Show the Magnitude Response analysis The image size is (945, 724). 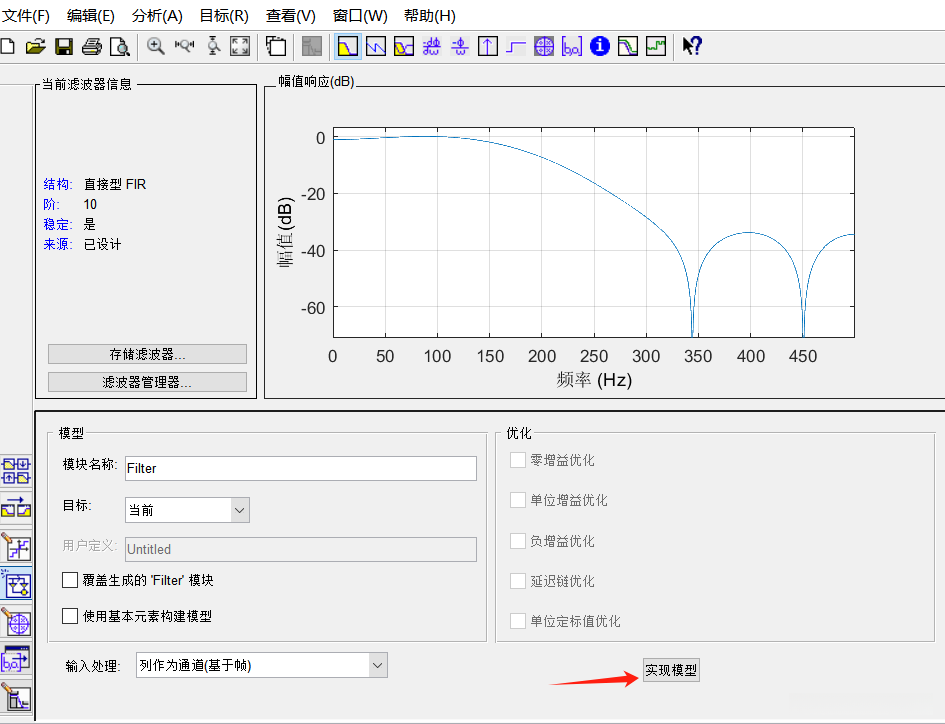point(348,46)
